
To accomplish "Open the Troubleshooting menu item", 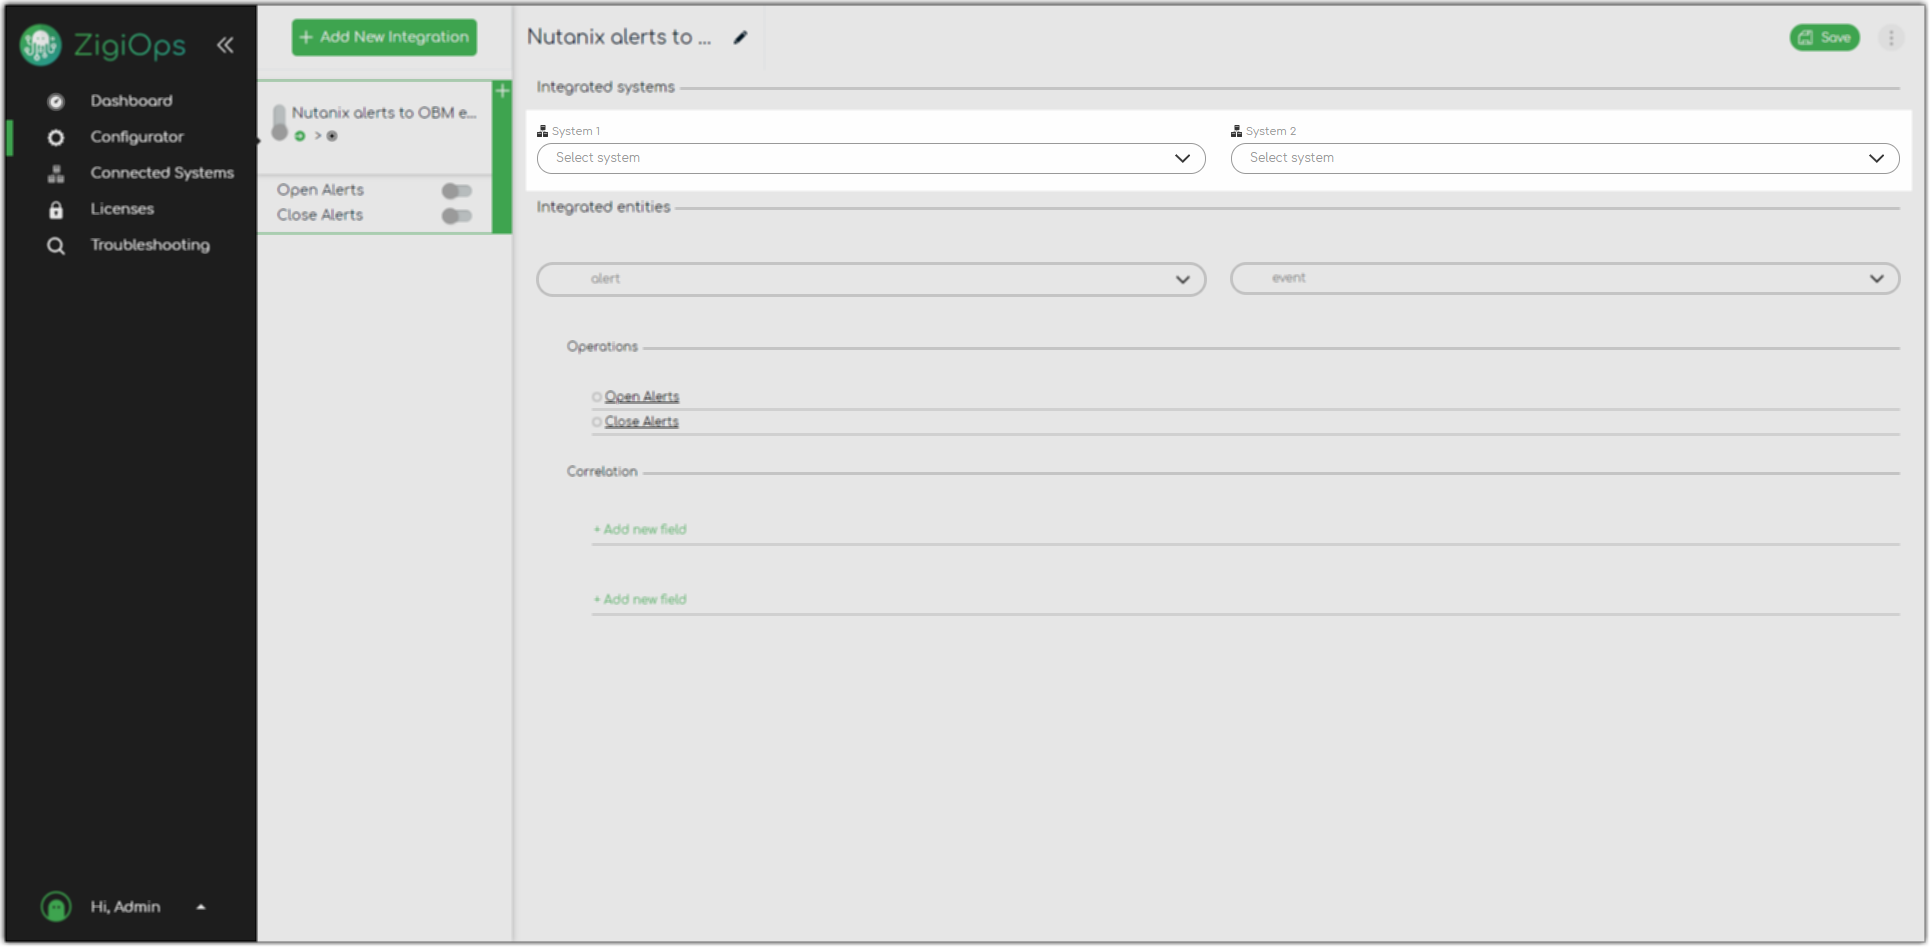I will pyautogui.click(x=150, y=245).
